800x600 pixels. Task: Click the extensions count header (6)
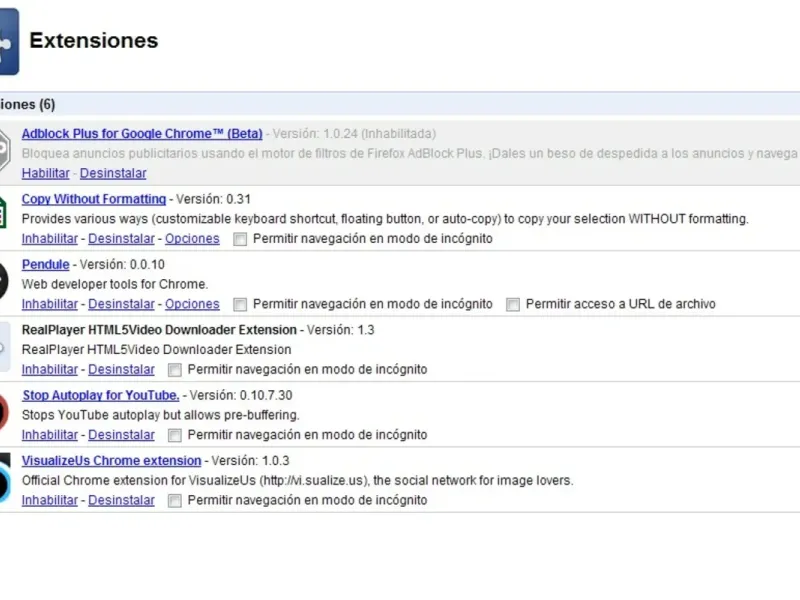click(x=28, y=105)
